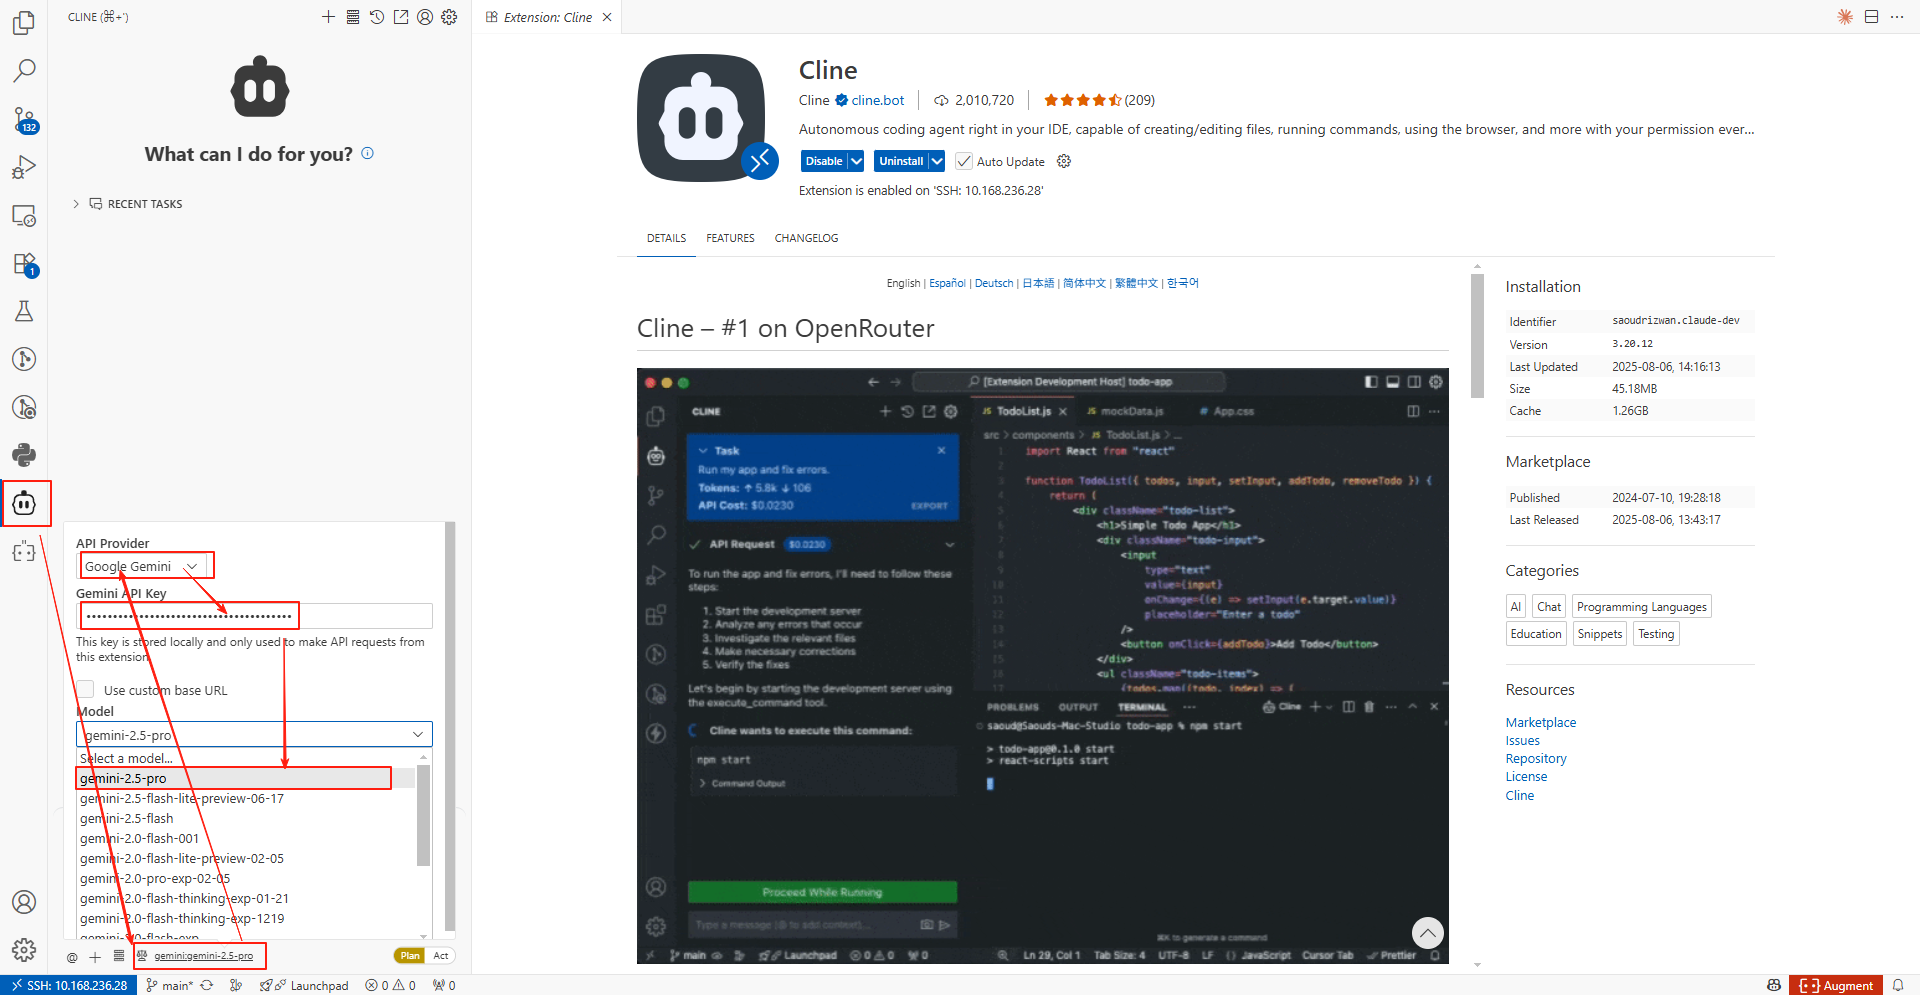Image resolution: width=1920 pixels, height=995 pixels.
Task: Open the Uninstall button dropdown arrow
Action: [x=937, y=161]
